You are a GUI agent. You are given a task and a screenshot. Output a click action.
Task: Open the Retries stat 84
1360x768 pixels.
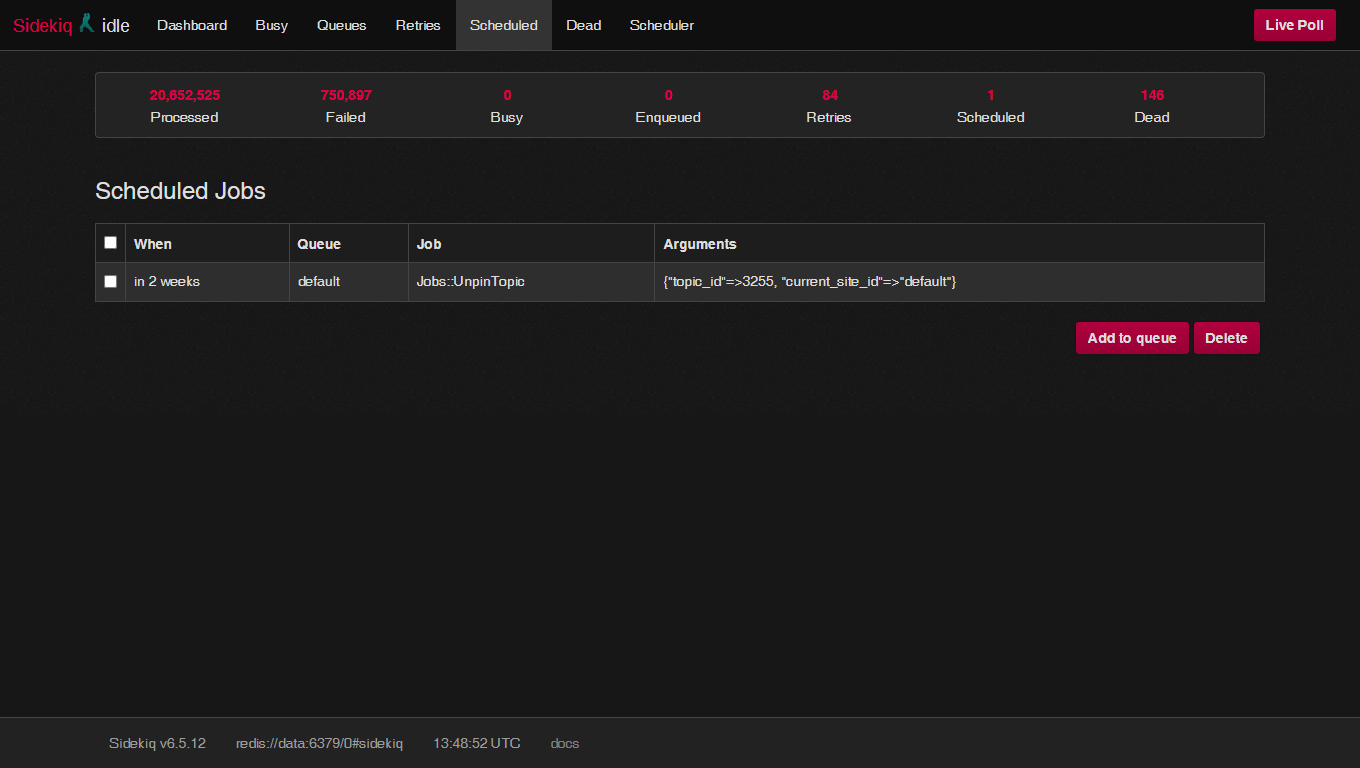click(830, 95)
